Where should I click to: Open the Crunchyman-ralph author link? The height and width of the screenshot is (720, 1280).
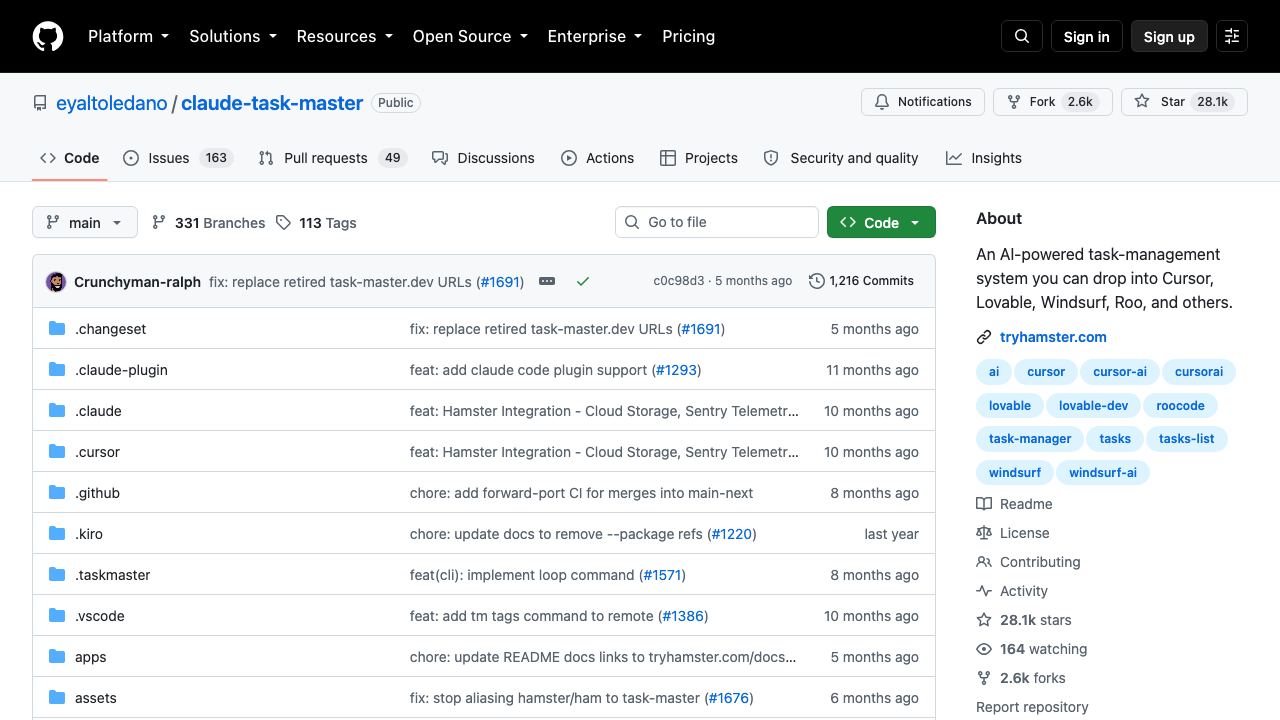point(137,282)
